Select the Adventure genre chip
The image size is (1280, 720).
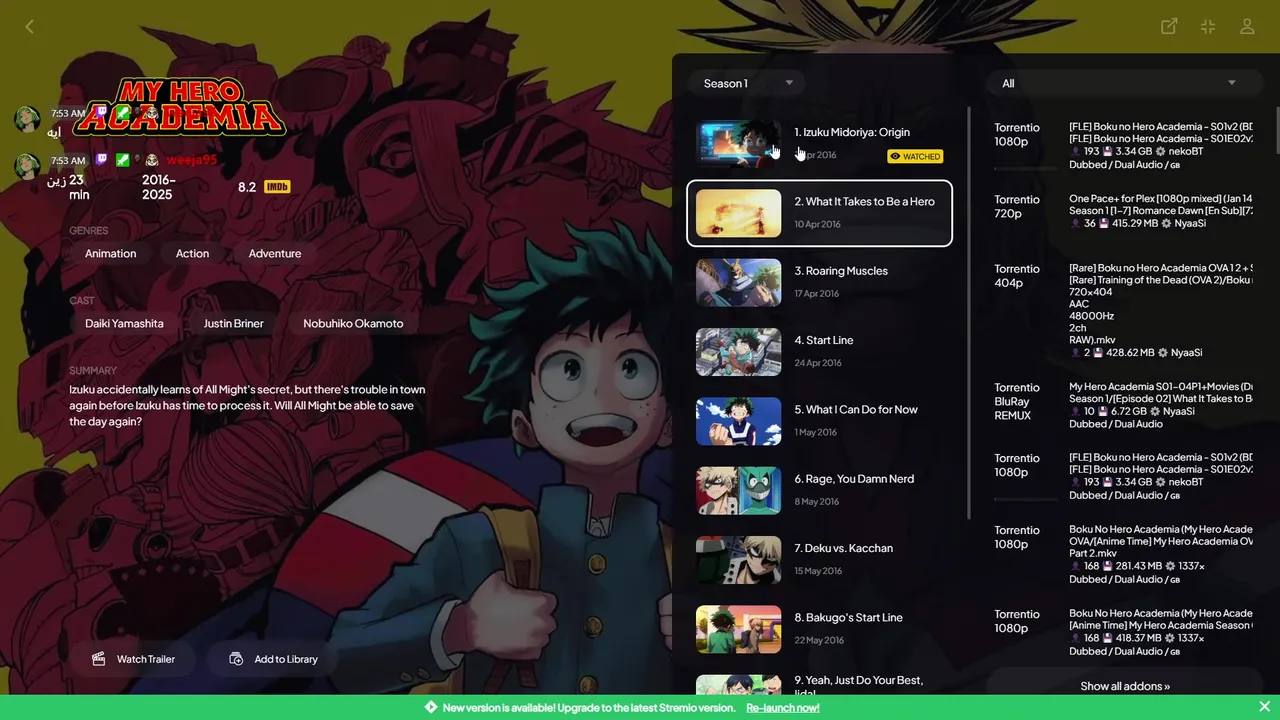click(x=275, y=254)
